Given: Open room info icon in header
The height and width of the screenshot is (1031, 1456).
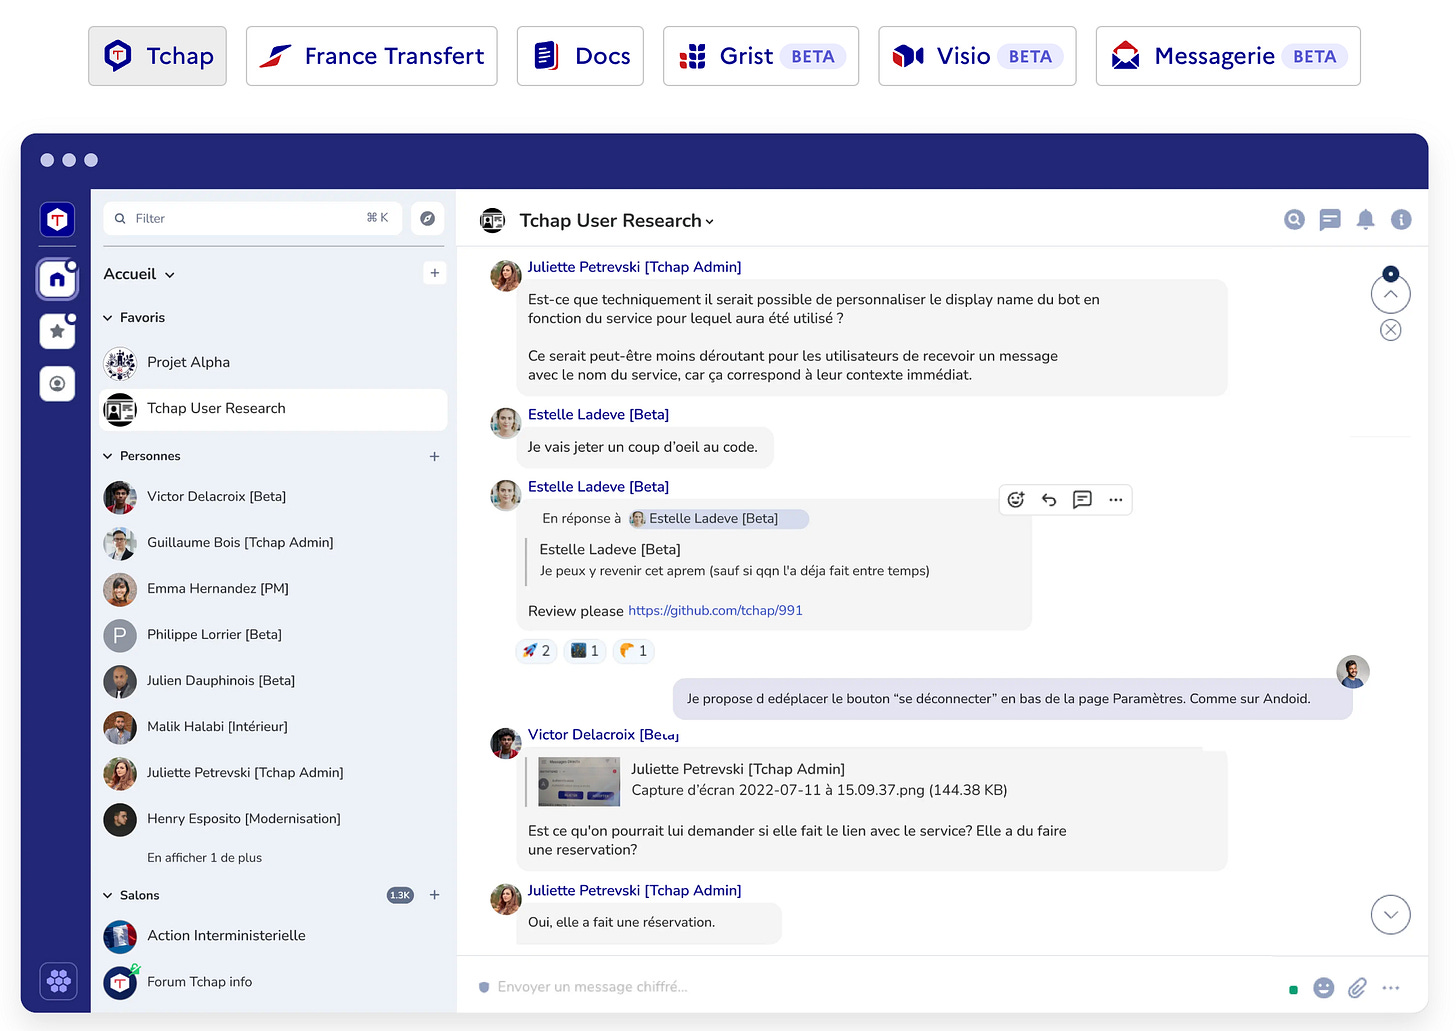Looking at the screenshot, I should click(1401, 219).
